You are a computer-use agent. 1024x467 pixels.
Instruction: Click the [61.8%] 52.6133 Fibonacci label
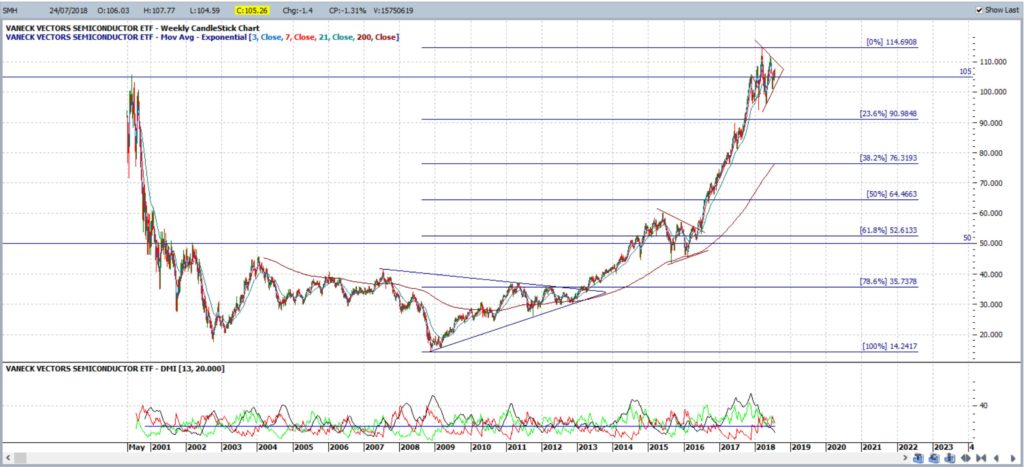pyautogui.click(x=888, y=231)
